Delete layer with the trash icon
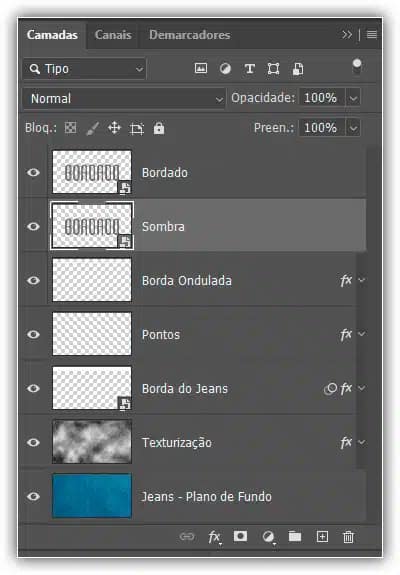Image resolution: width=400 pixels, height=575 pixels. pos(348,537)
